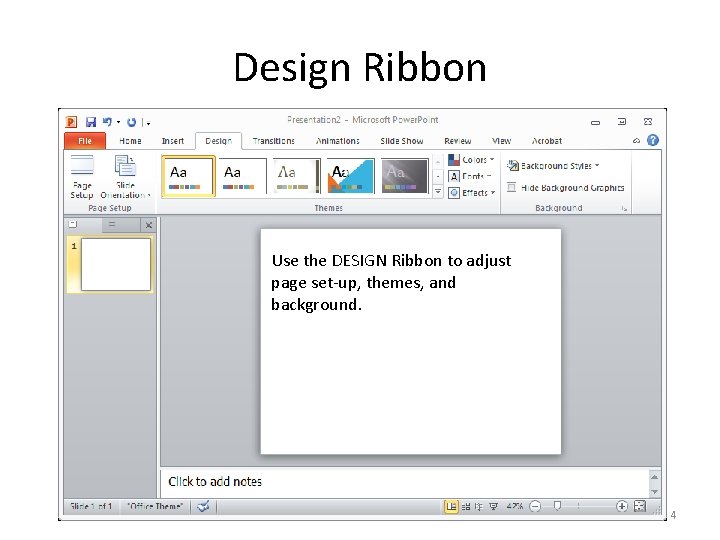Click the Help question mark icon

click(652, 140)
